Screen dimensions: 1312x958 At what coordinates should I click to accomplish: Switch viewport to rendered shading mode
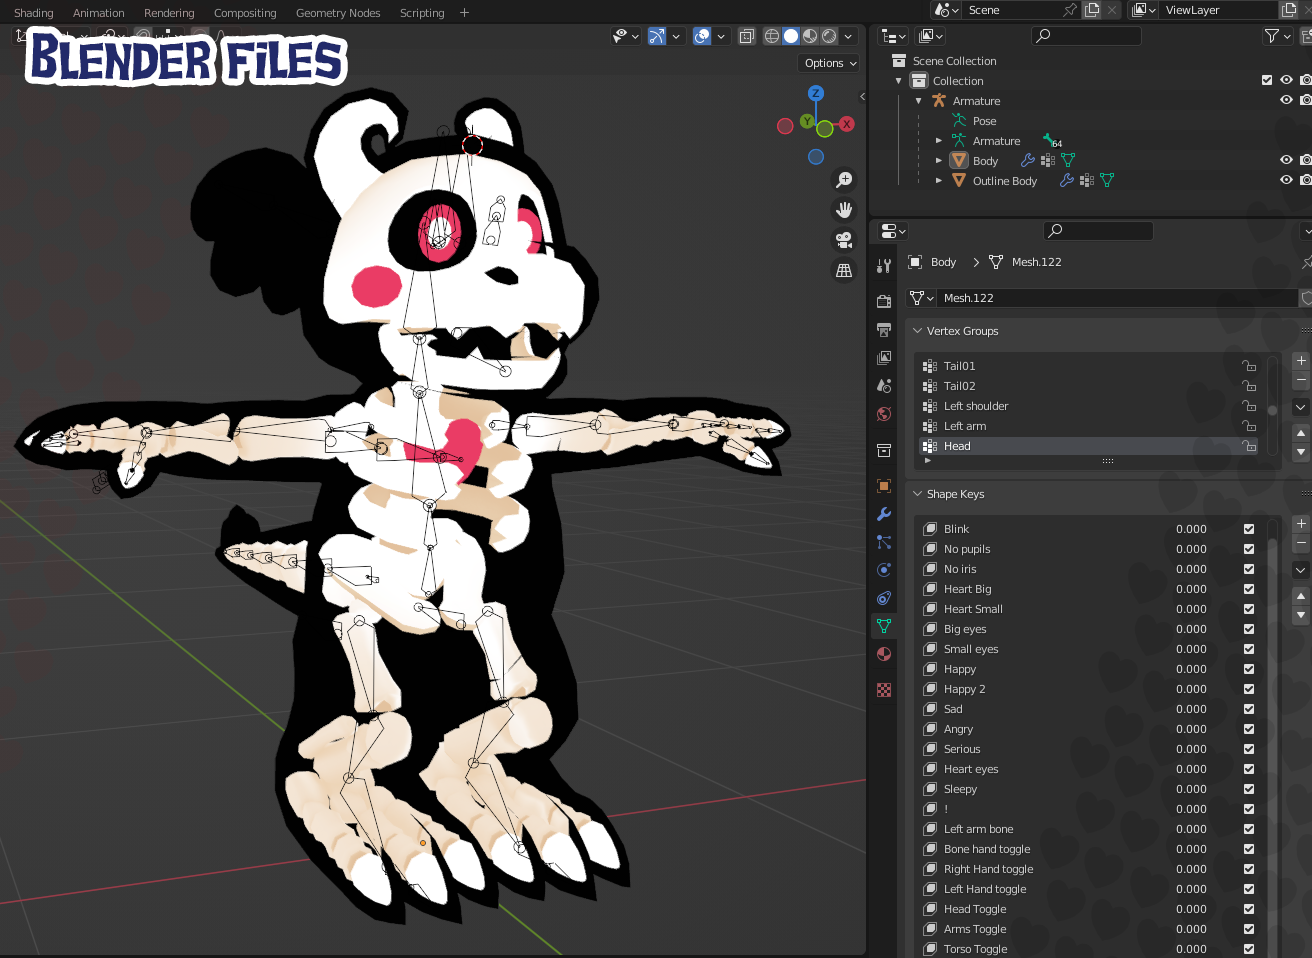click(828, 35)
